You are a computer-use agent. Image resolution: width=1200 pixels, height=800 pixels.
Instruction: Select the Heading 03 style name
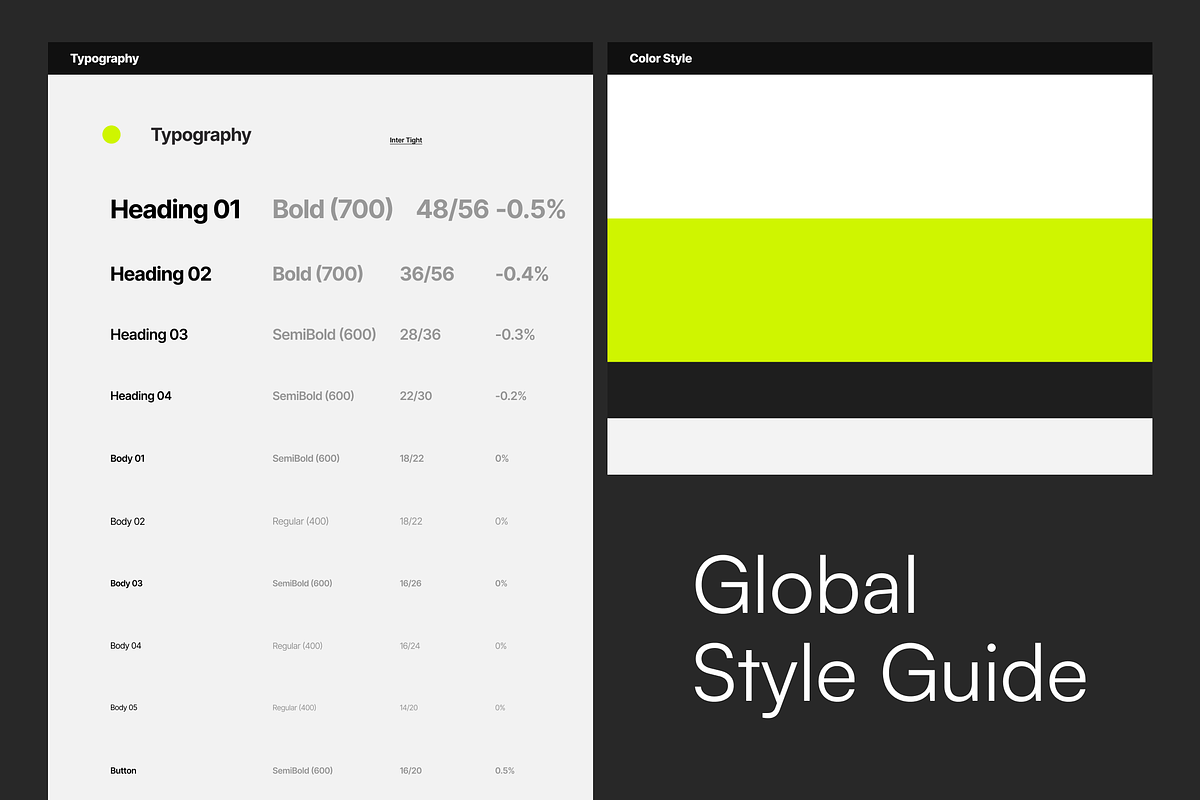[149, 335]
